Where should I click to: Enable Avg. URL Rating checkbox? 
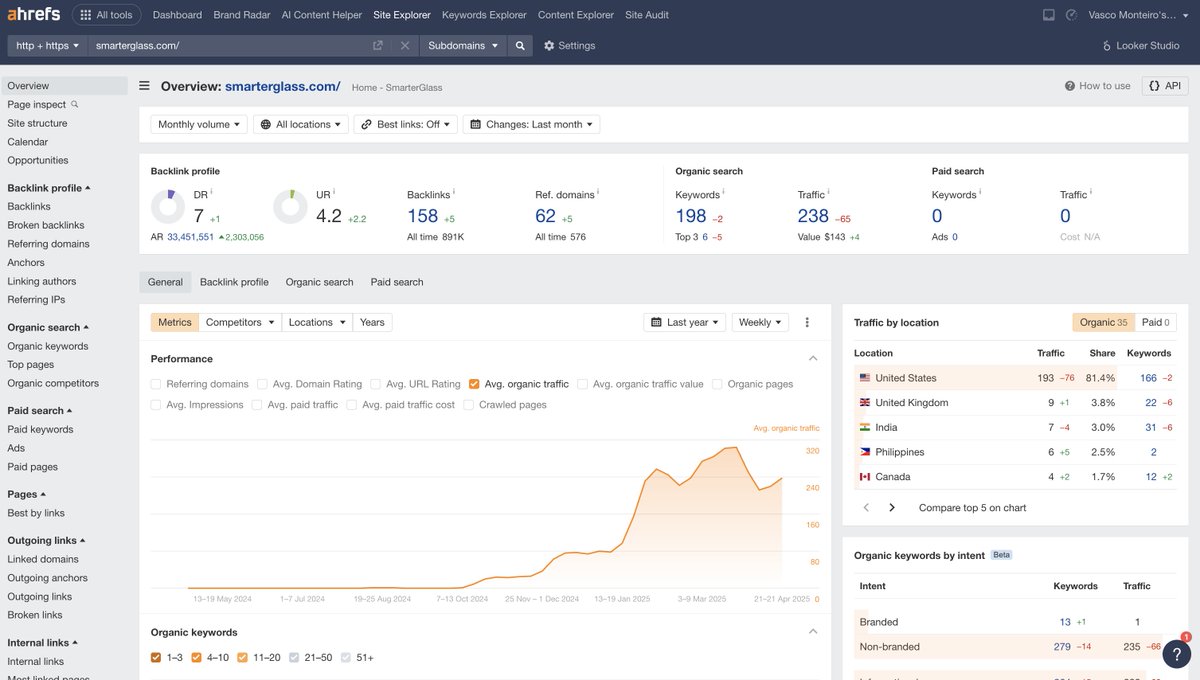376,384
